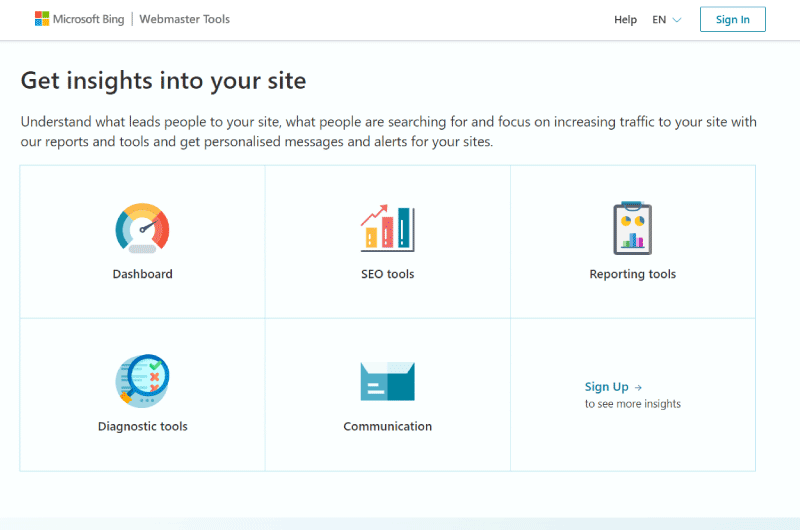Click the Reporting tools label
The height and width of the screenshot is (530, 800).
(633, 274)
